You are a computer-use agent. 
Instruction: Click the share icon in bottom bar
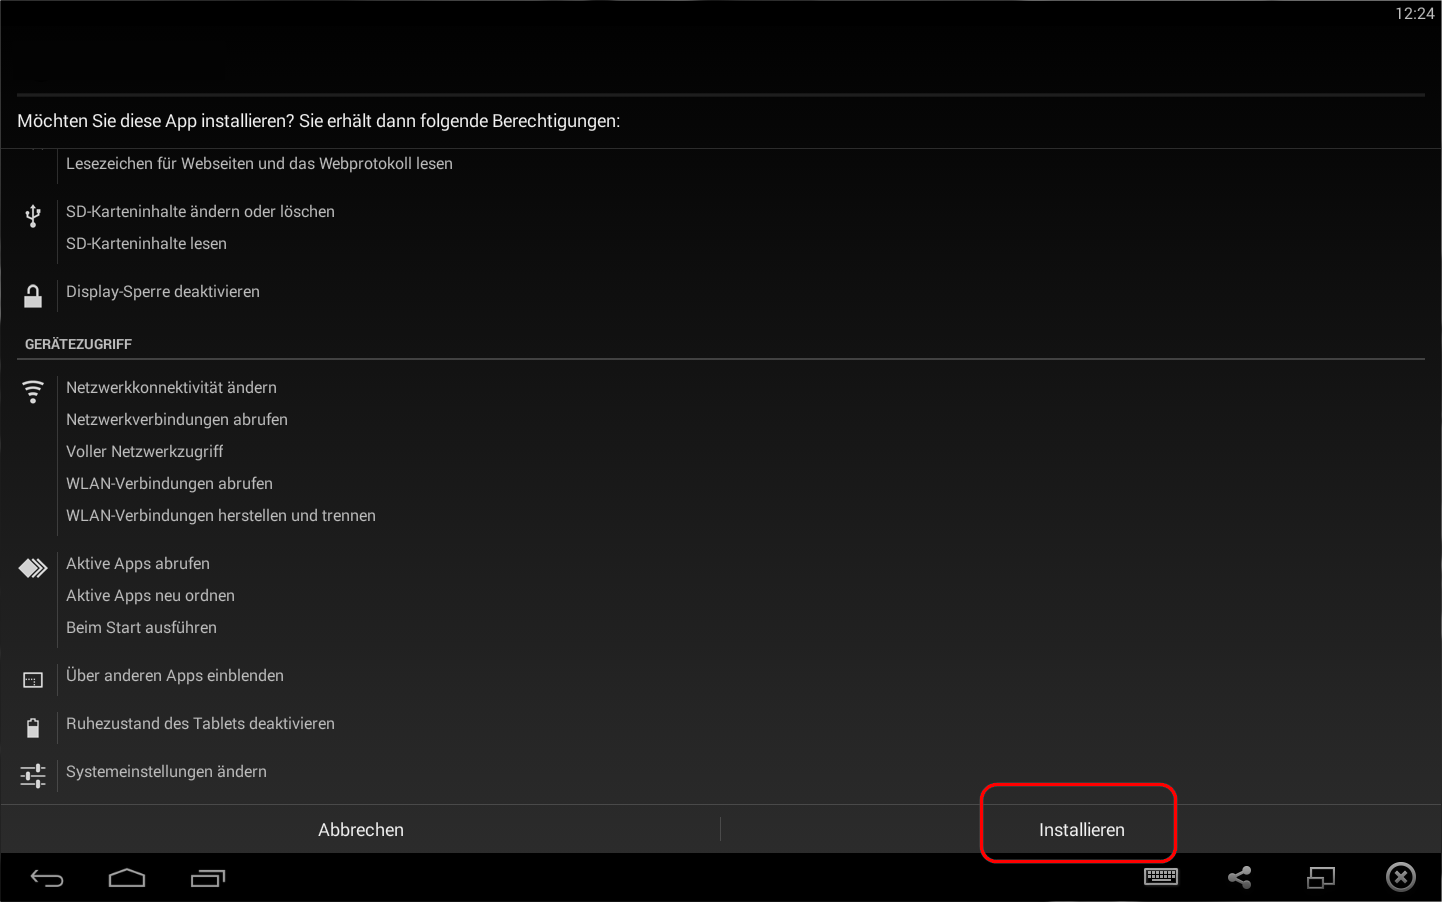point(1240,877)
